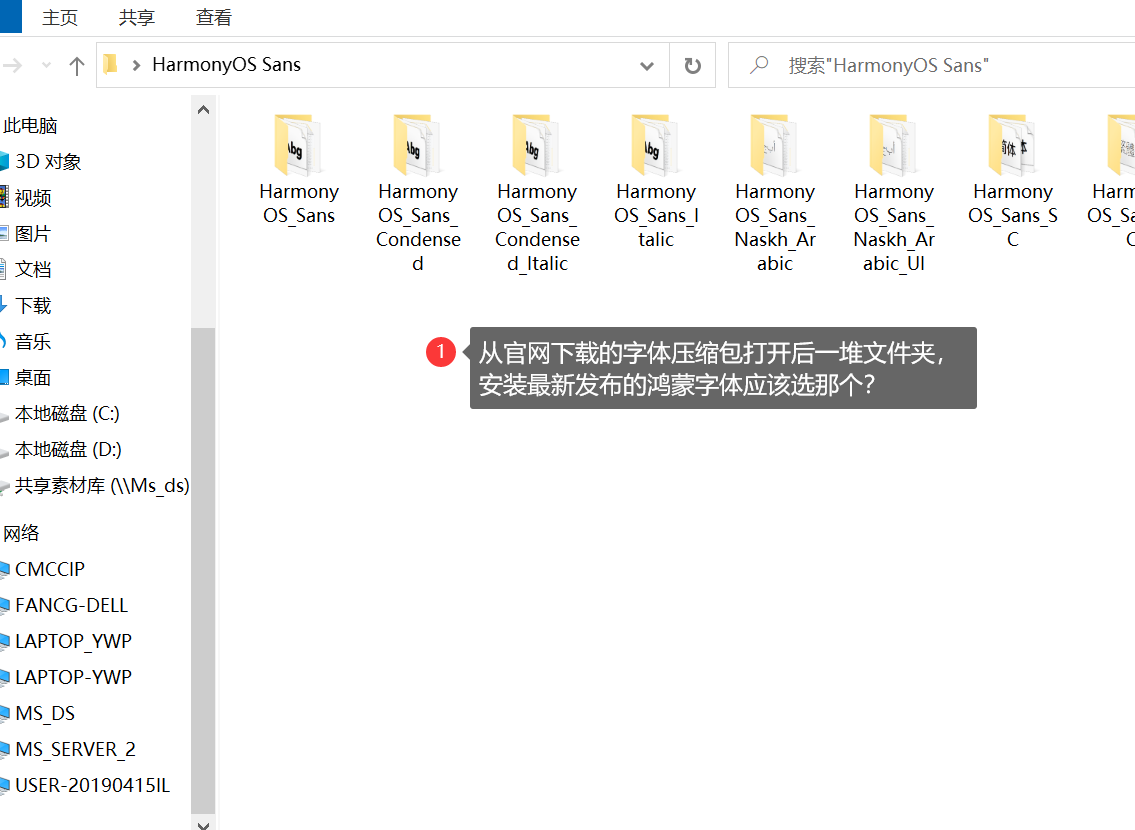This screenshot has height=830, width=1135.
Task: Select 视频 in sidebar
Action: [33, 198]
